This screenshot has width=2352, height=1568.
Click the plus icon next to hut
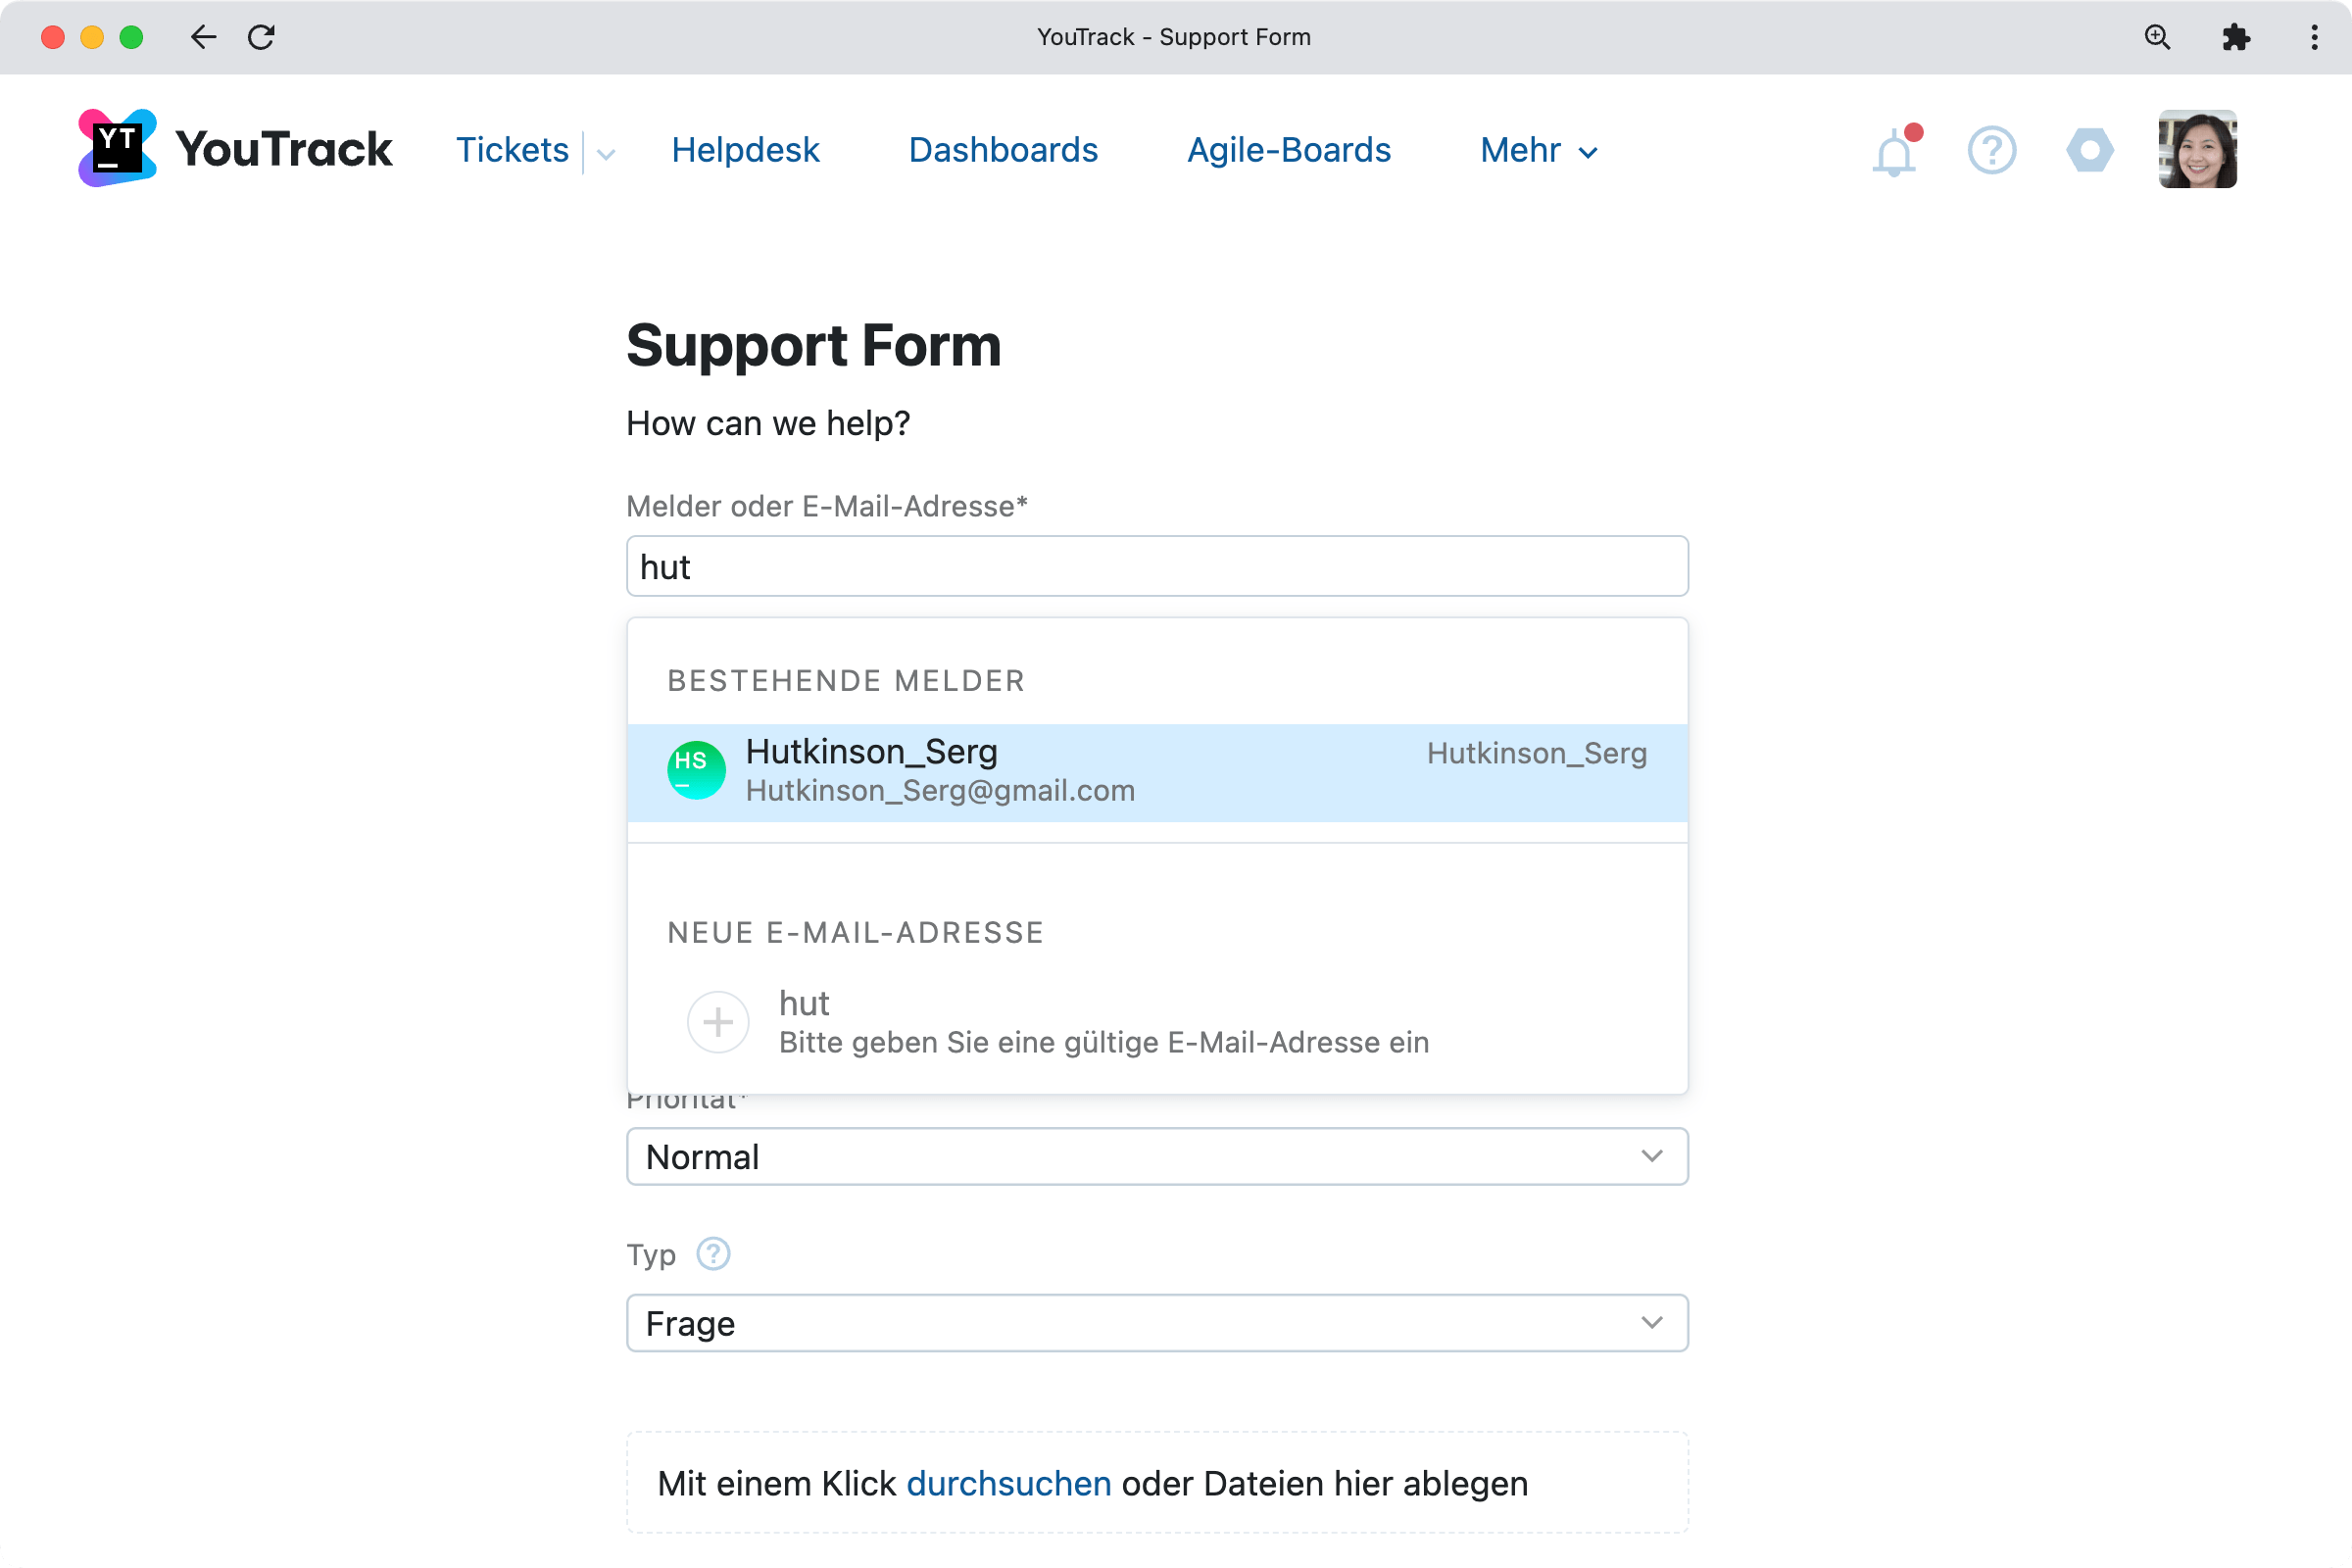(718, 1021)
